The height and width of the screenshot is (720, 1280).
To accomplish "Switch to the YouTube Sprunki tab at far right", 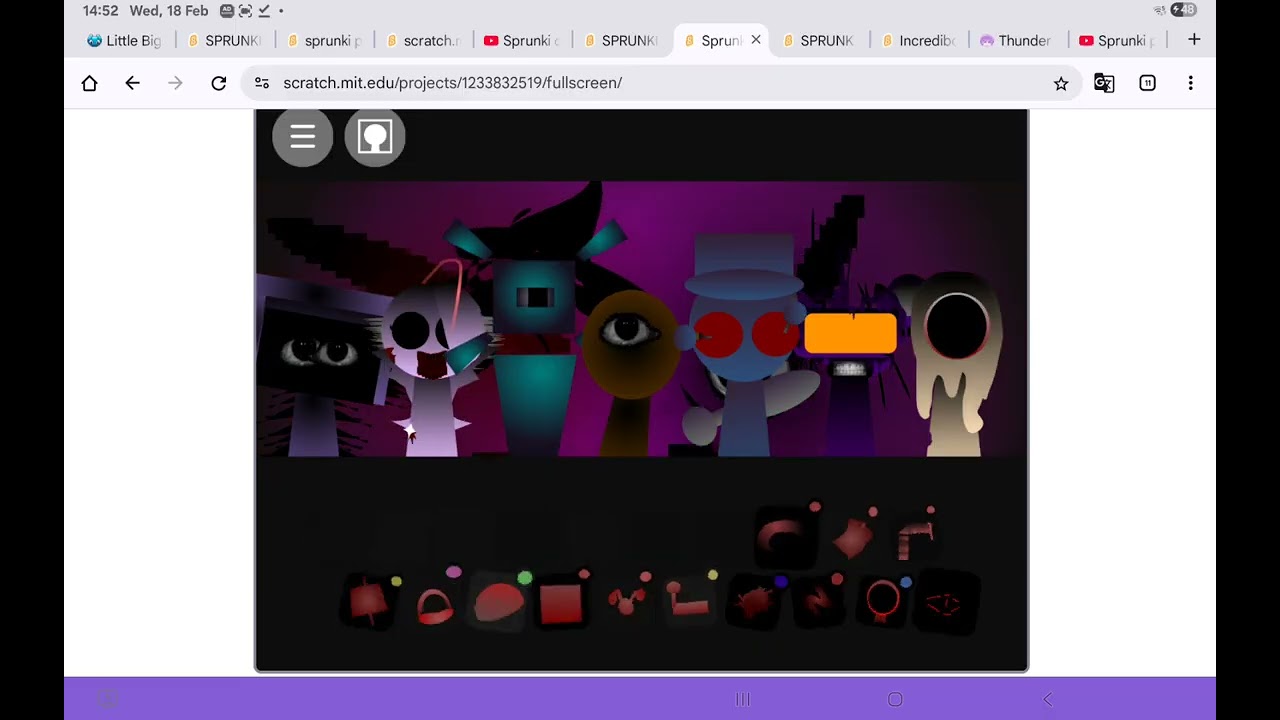I will [x=1117, y=41].
